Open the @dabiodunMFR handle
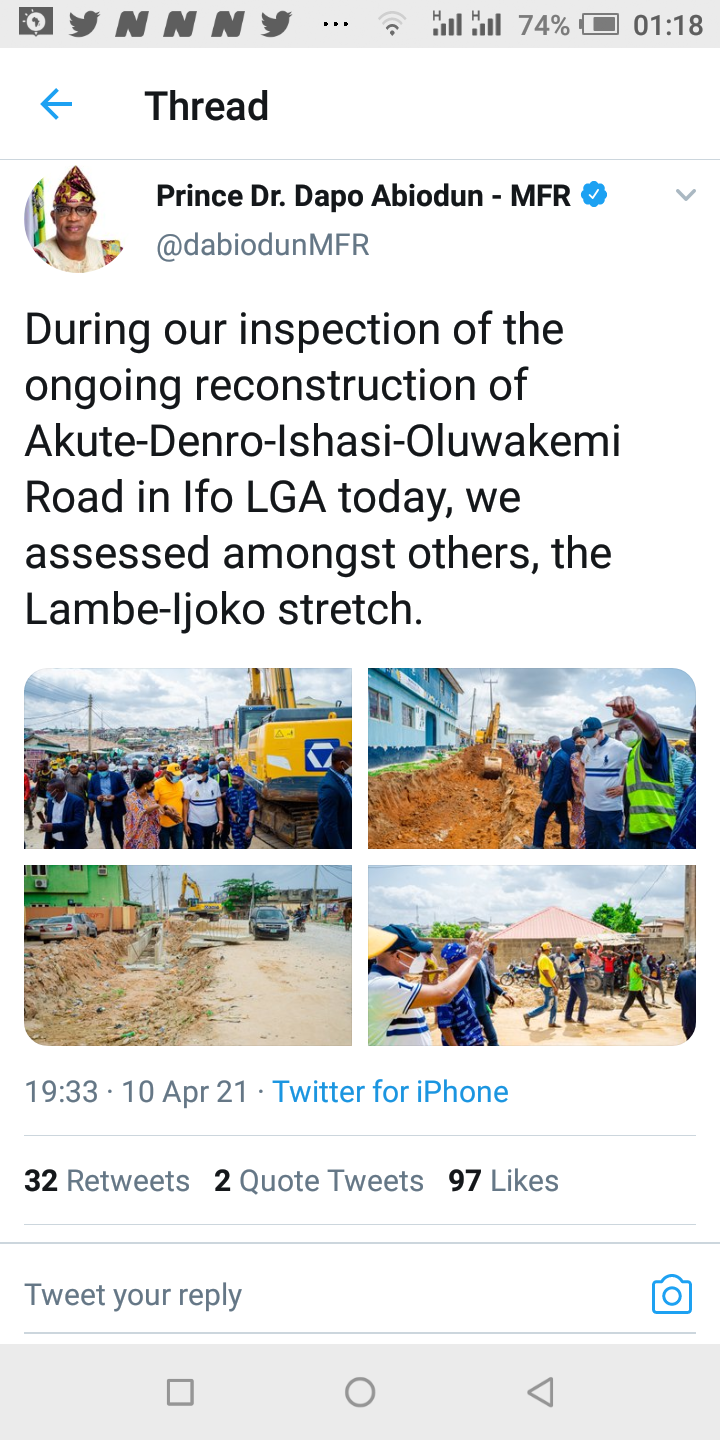Image resolution: width=720 pixels, height=1440 pixels. (x=263, y=245)
